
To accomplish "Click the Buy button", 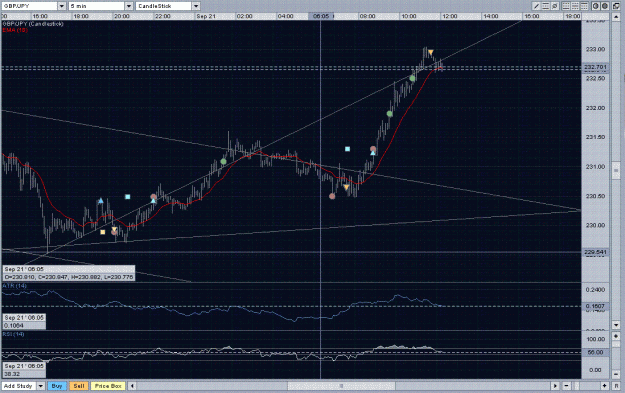I will click(x=57, y=386).
